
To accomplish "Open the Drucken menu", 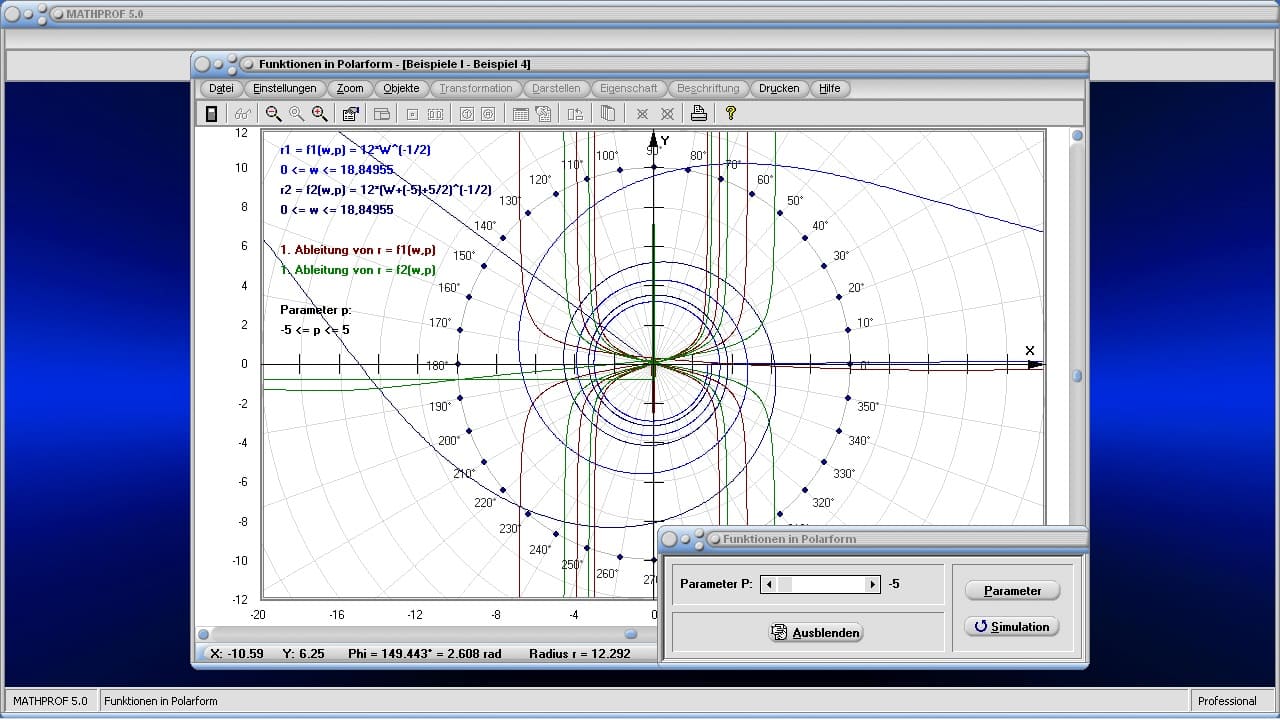I will click(x=779, y=88).
